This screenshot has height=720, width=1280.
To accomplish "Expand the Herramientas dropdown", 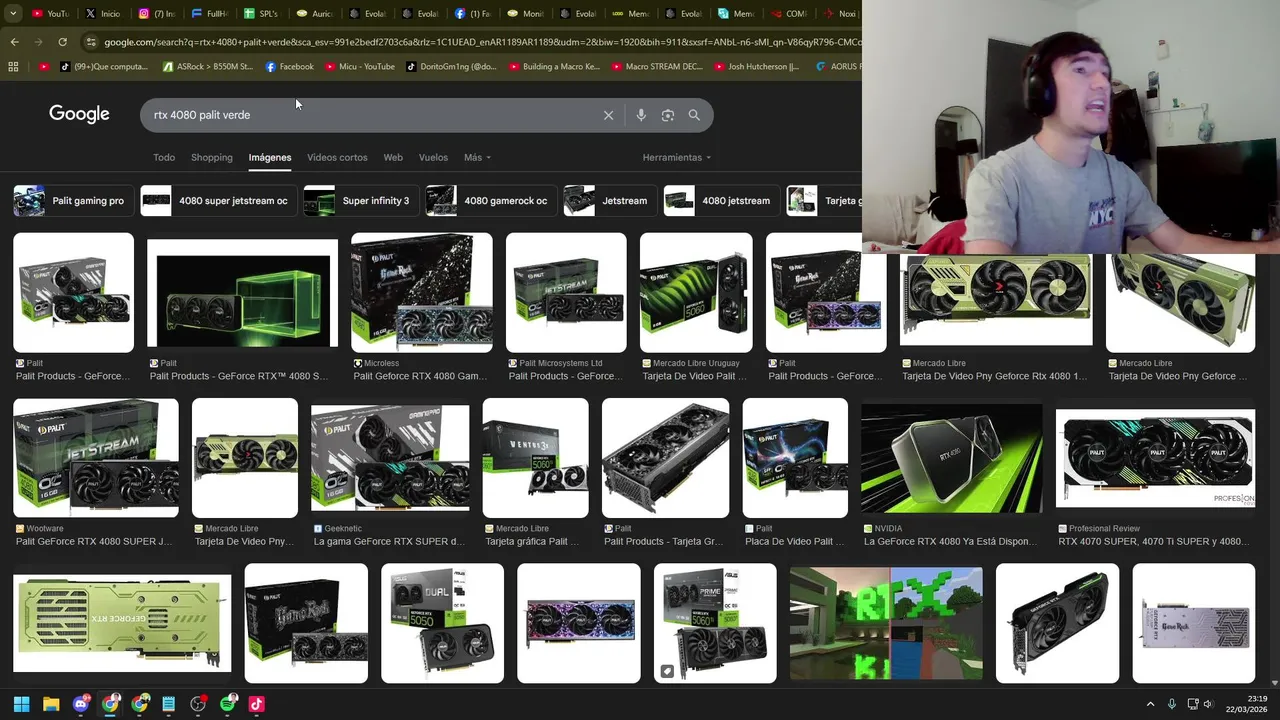I will 677,157.
